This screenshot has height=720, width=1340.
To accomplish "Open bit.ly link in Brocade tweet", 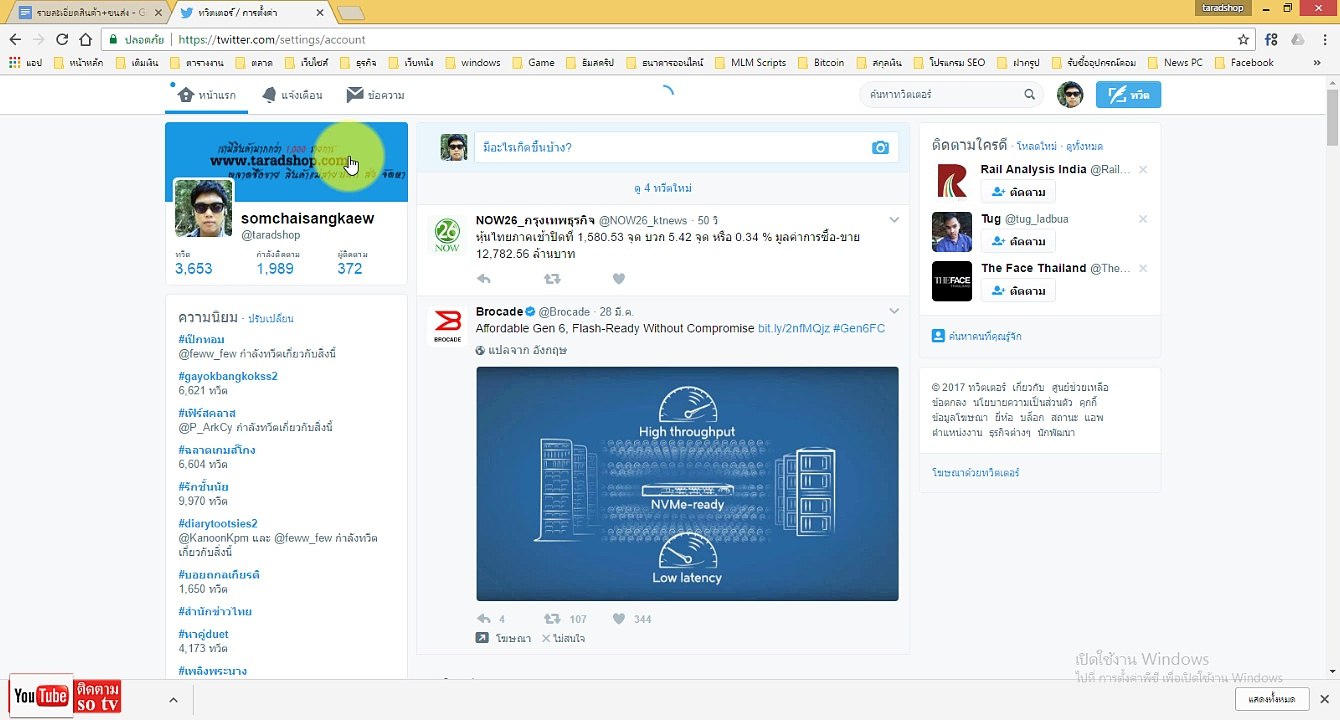I will 793,328.
